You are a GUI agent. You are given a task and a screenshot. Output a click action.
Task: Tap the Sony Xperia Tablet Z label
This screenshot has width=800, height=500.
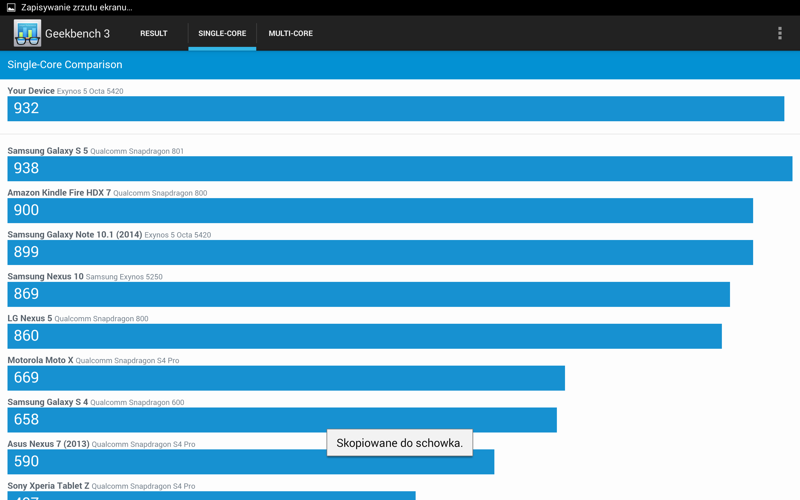[48, 486]
